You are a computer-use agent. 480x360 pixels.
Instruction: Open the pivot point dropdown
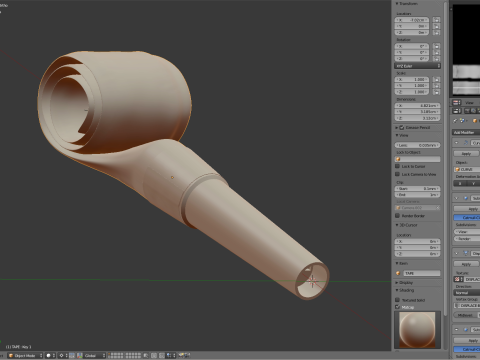coord(63,356)
